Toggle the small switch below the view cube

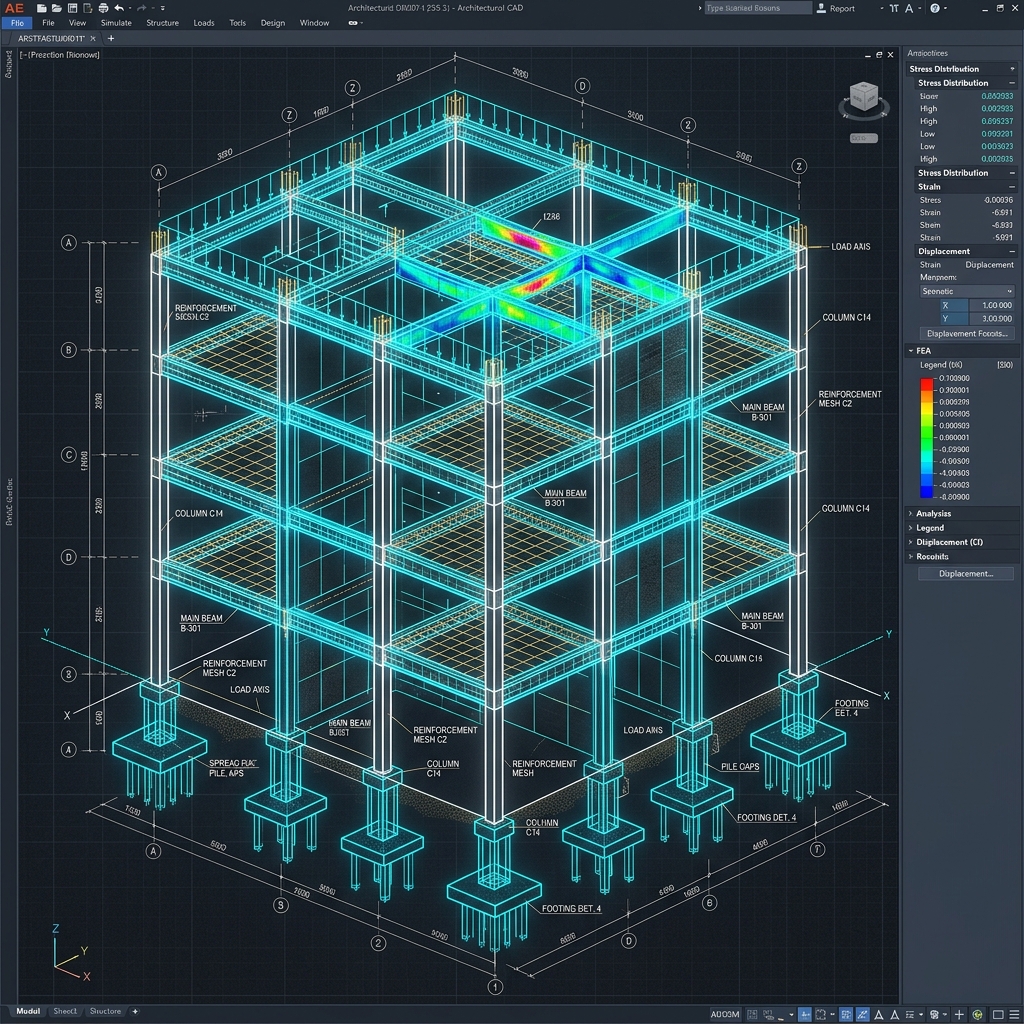(x=863, y=138)
